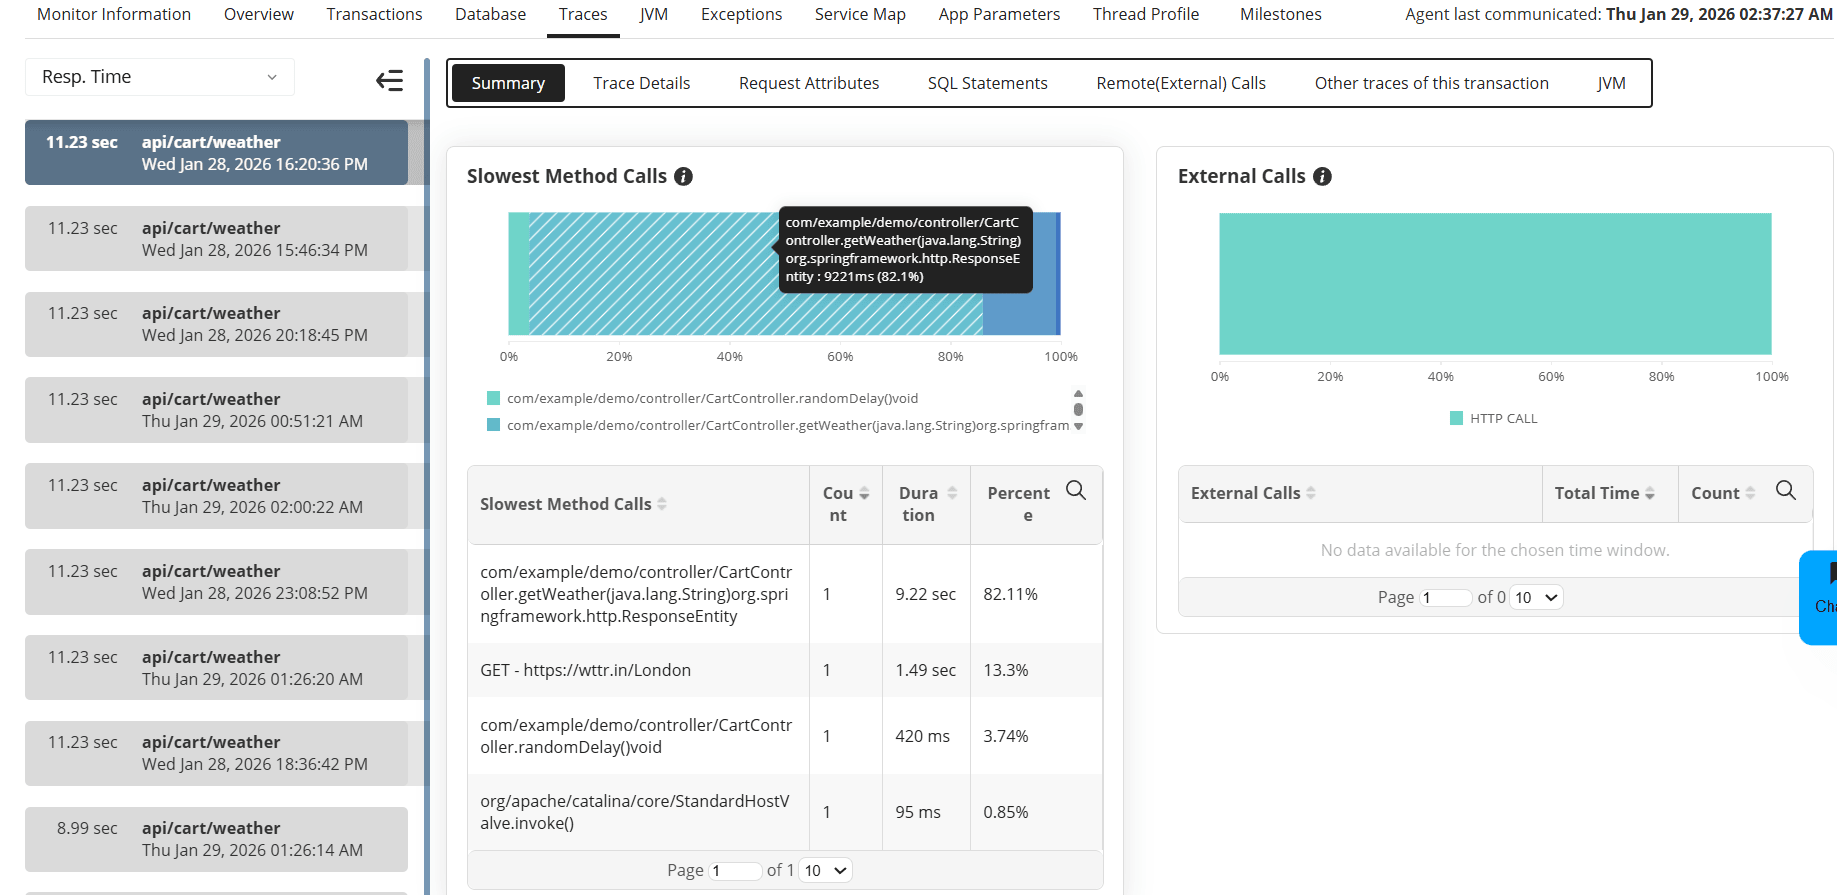Collapse the trace list sidebar icon

(x=389, y=80)
